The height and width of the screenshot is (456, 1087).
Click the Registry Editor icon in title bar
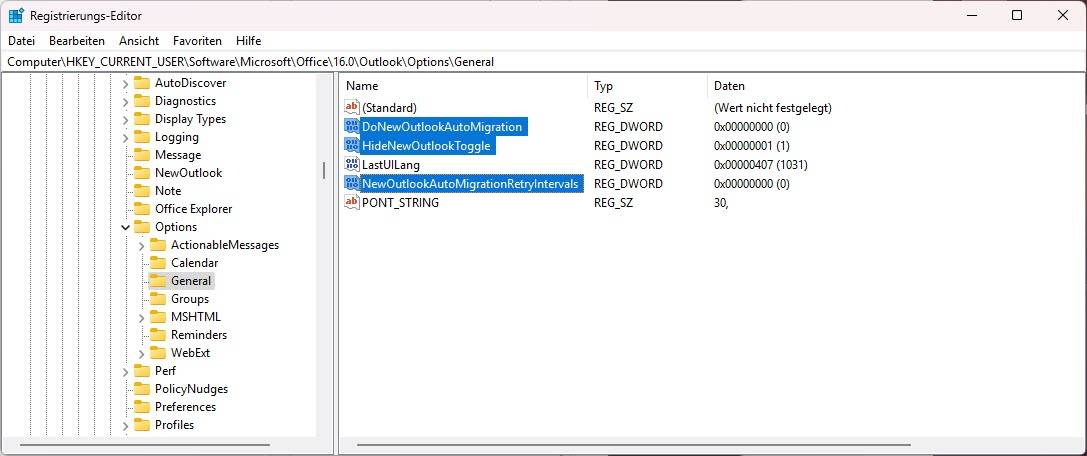(x=16, y=15)
